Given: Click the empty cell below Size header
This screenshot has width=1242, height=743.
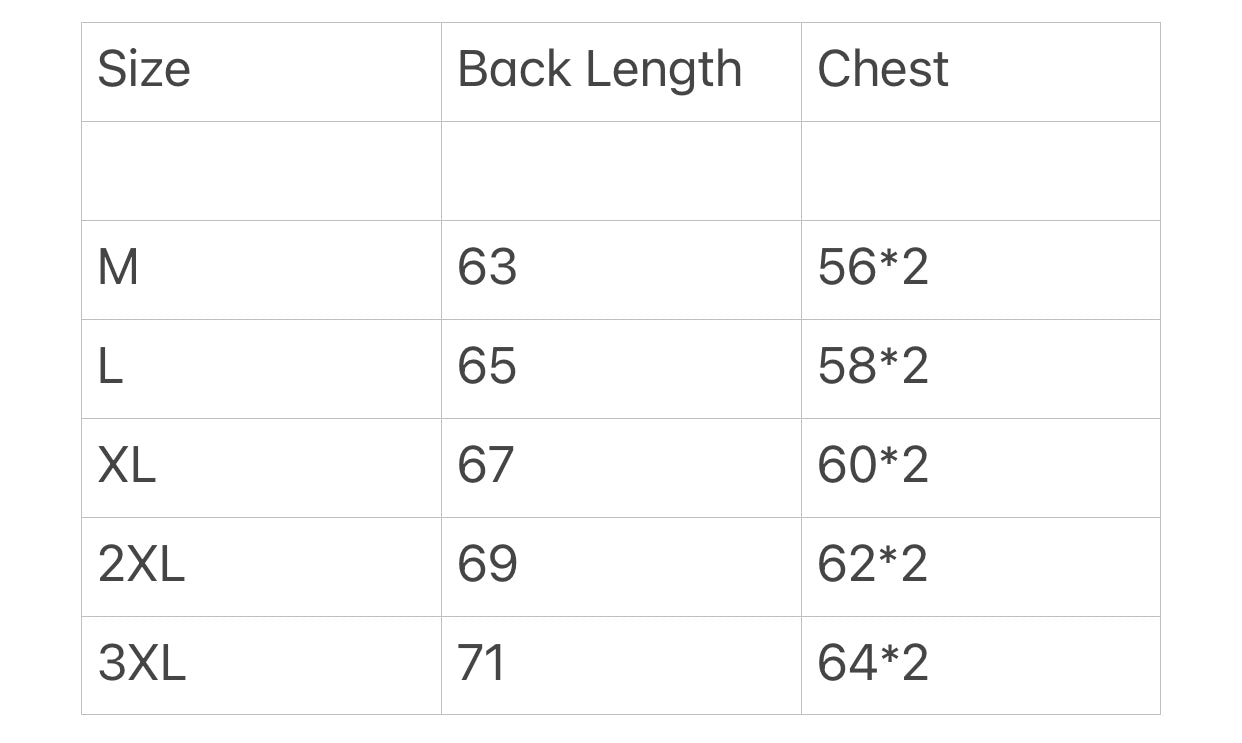Looking at the screenshot, I should 261,171.
